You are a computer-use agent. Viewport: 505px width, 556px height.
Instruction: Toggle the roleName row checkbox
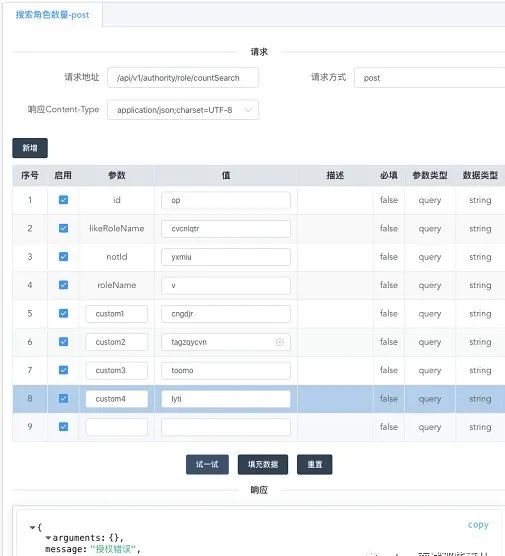[63, 285]
